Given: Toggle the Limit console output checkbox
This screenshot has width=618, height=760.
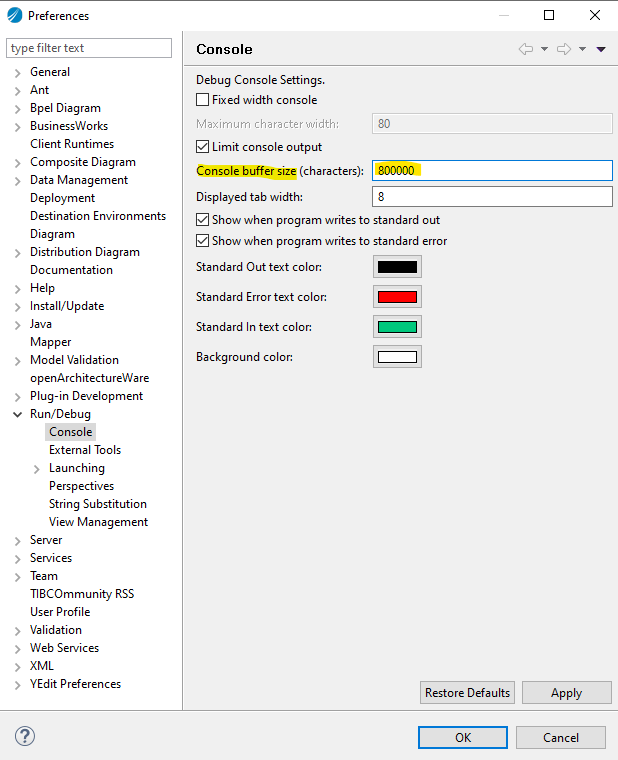Looking at the screenshot, I should (x=203, y=147).
